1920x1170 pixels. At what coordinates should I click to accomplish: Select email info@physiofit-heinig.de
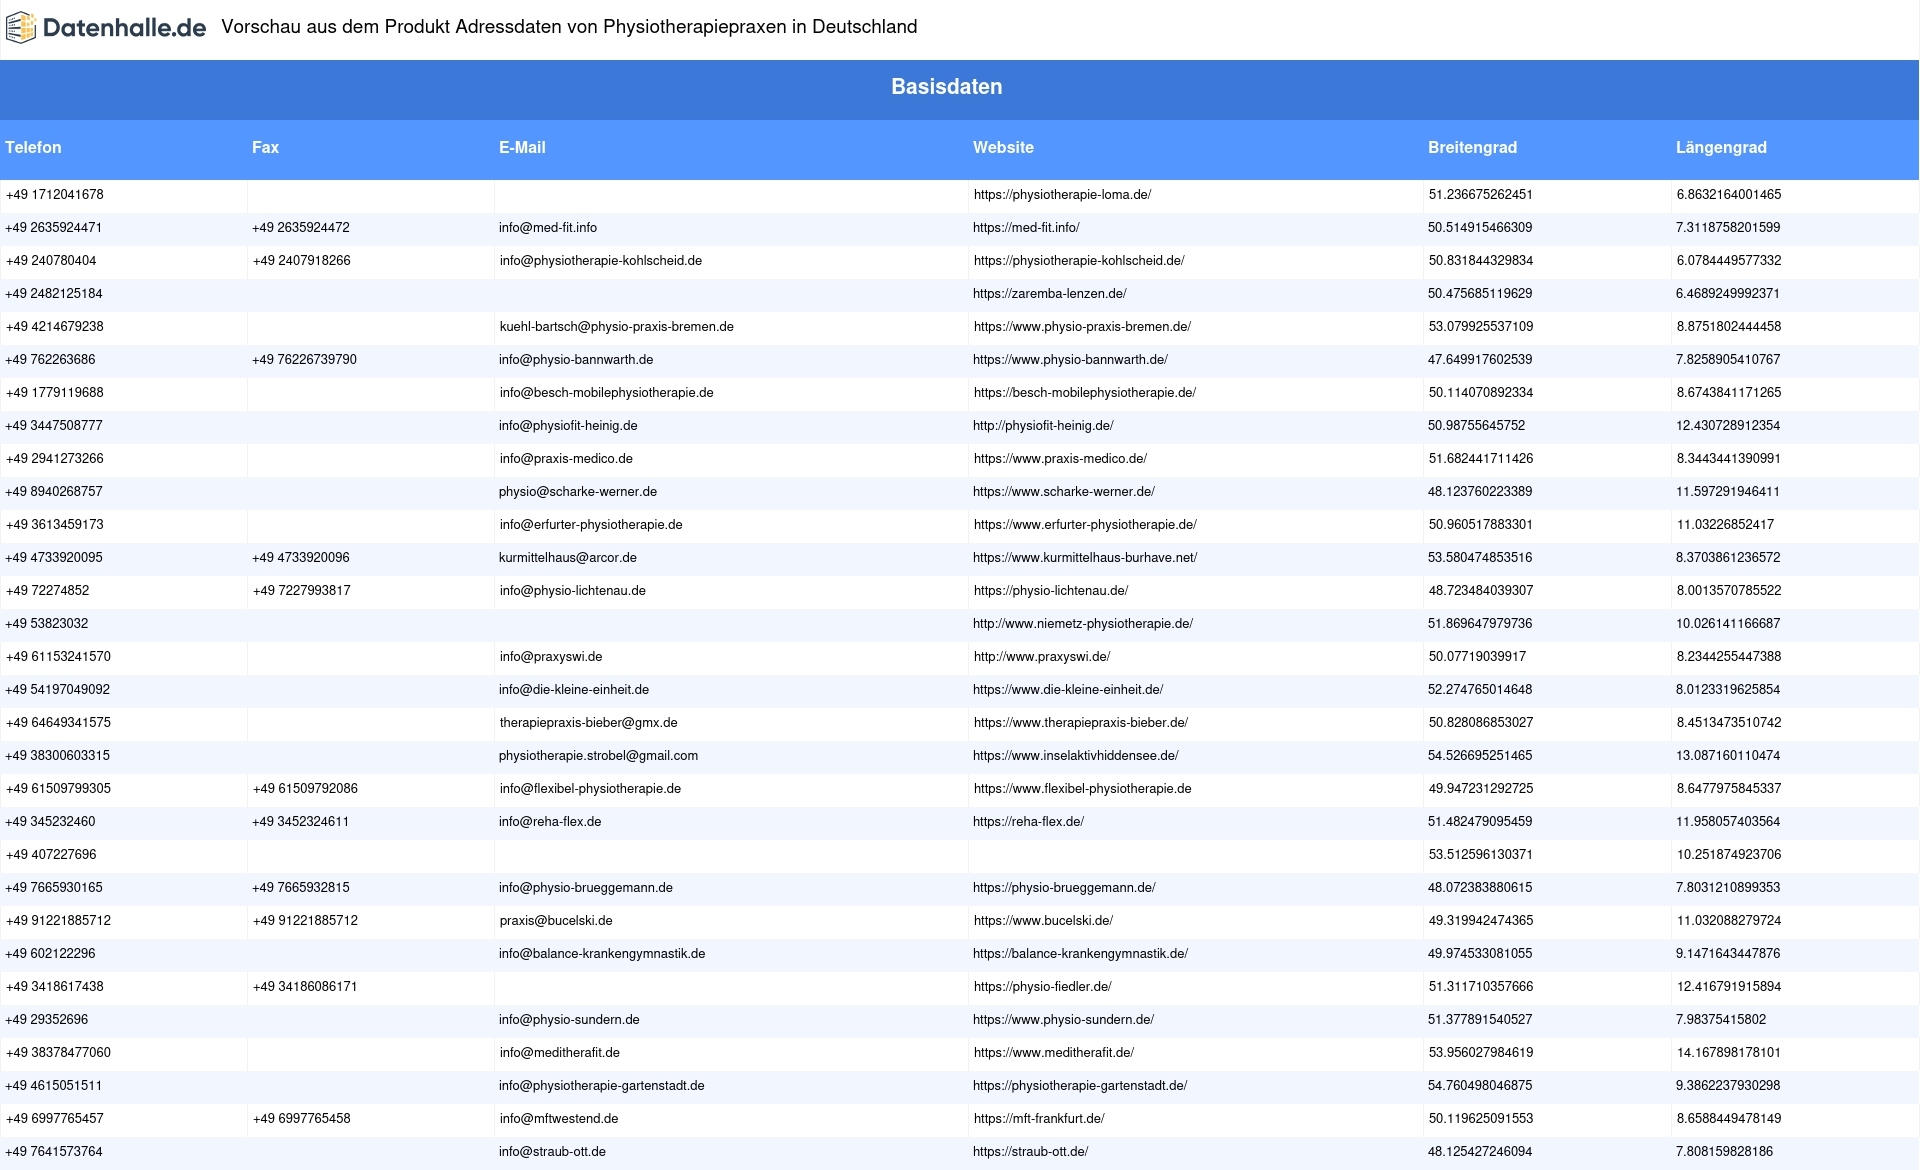click(x=568, y=426)
